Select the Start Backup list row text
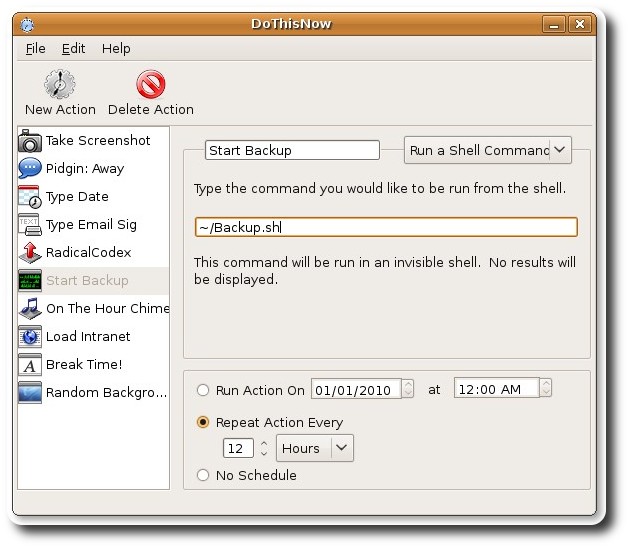 click(x=87, y=280)
